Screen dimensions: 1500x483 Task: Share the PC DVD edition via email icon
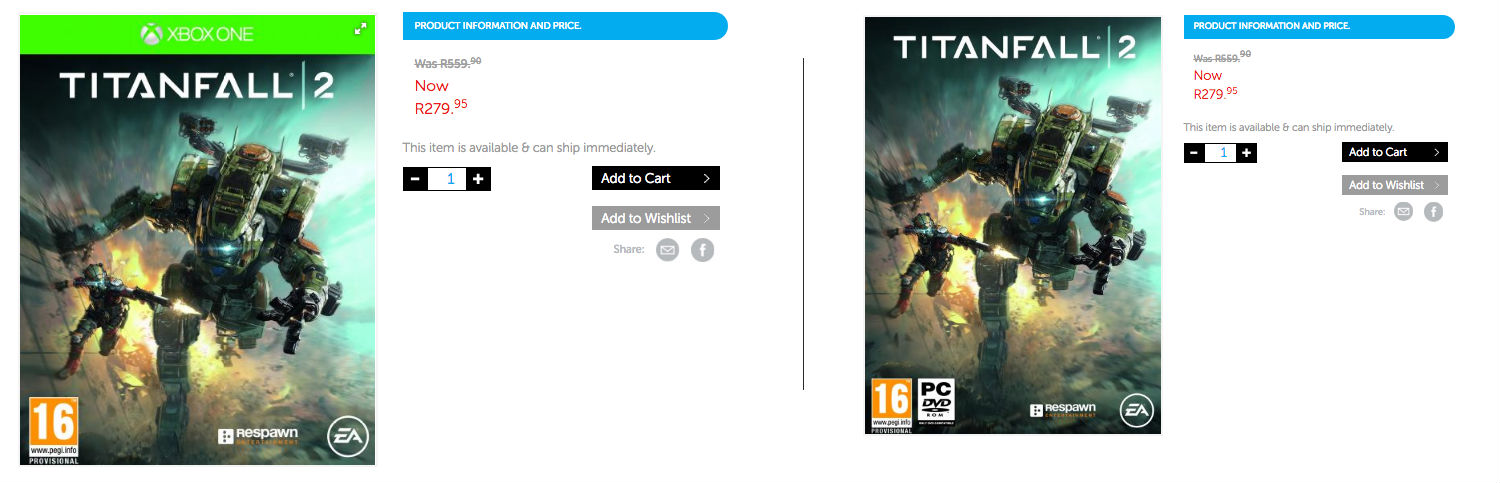(x=1404, y=211)
